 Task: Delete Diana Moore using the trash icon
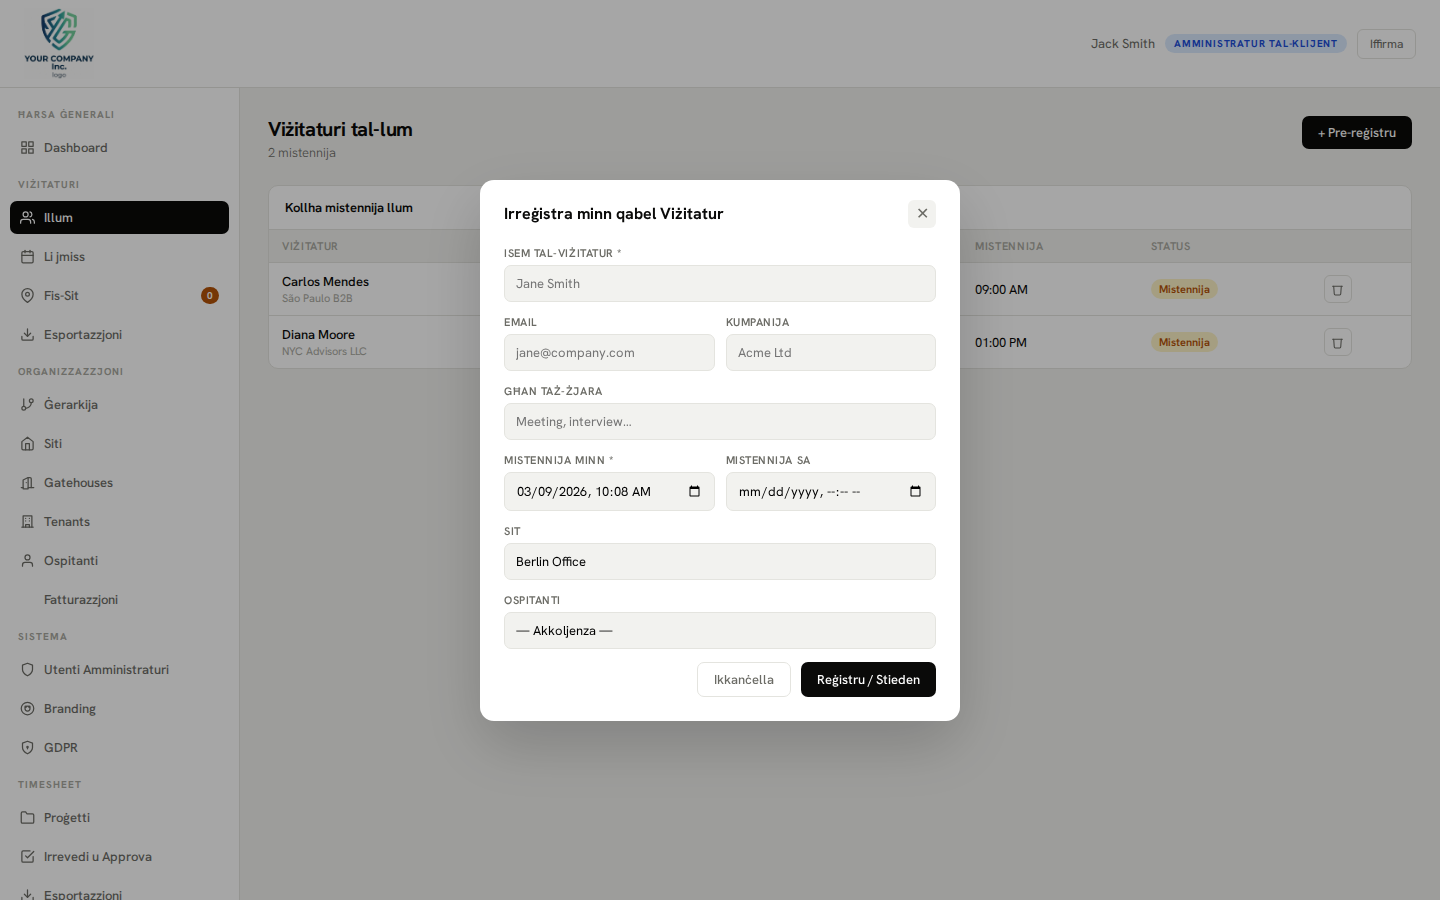(x=1337, y=342)
